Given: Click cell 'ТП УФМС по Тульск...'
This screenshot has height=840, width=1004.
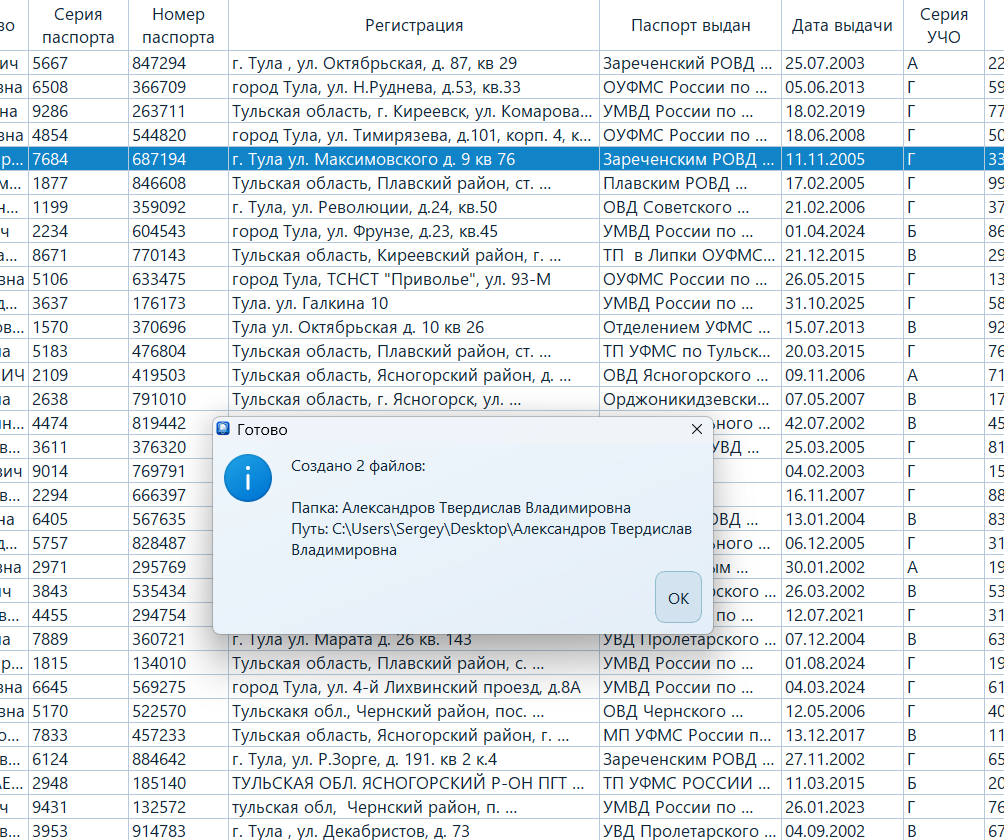Looking at the screenshot, I should (690, 351).
